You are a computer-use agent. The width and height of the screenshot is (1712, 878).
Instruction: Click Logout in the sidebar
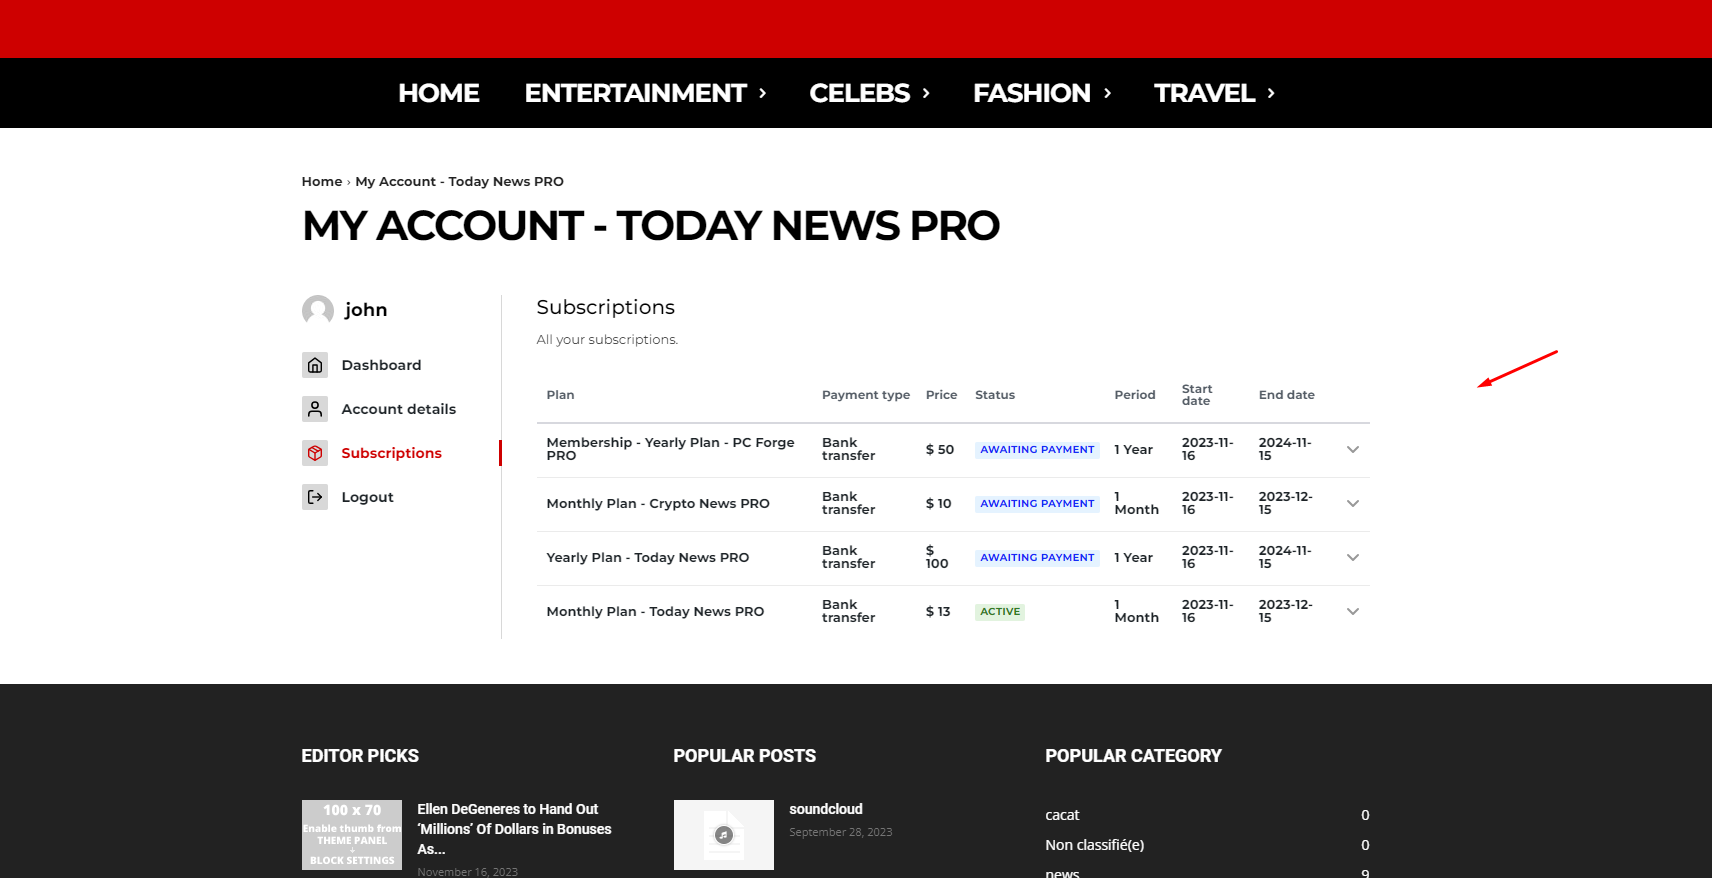tap(367, 497)
